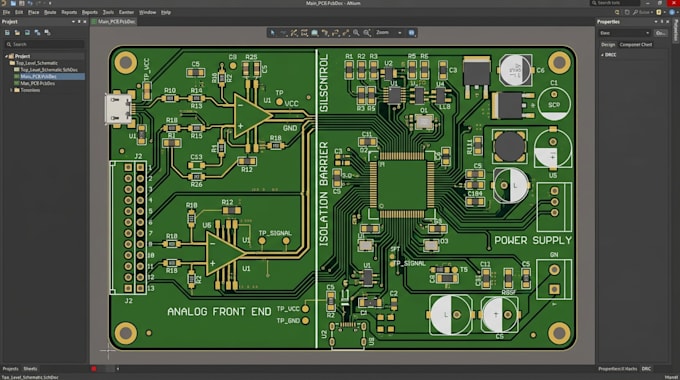
Task: Open the Help menu
Action: (166, 12)
